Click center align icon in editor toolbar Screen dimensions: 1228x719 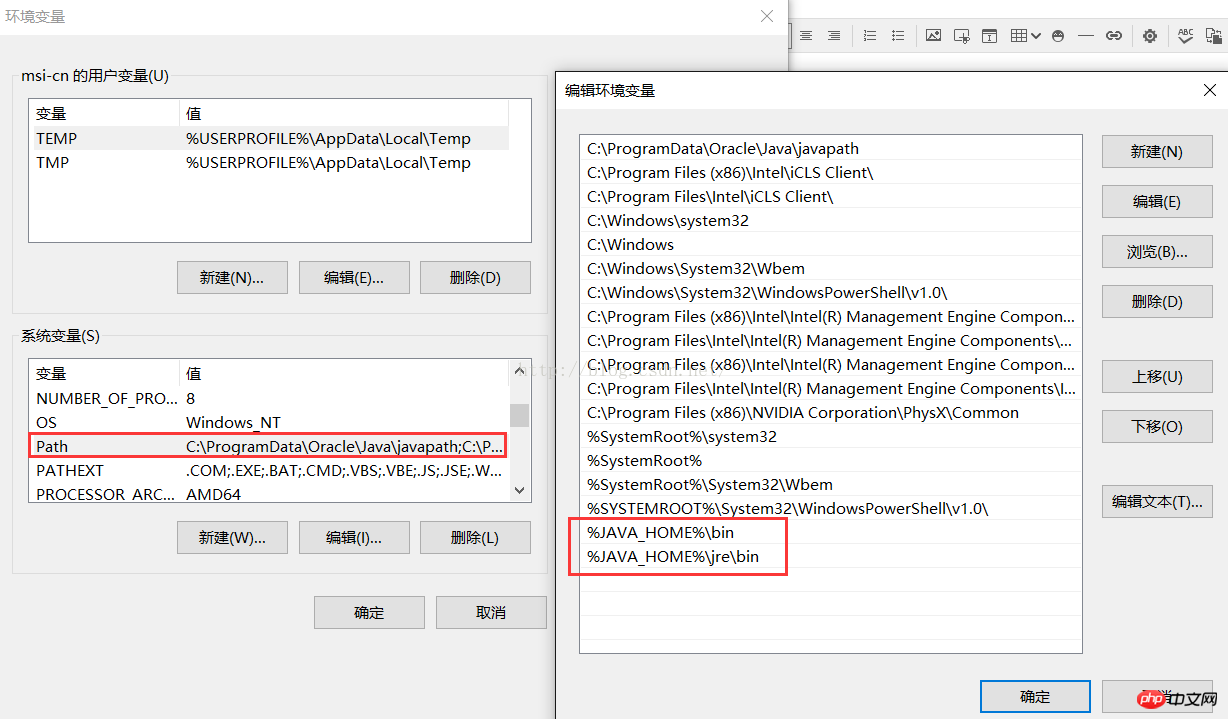806,35
